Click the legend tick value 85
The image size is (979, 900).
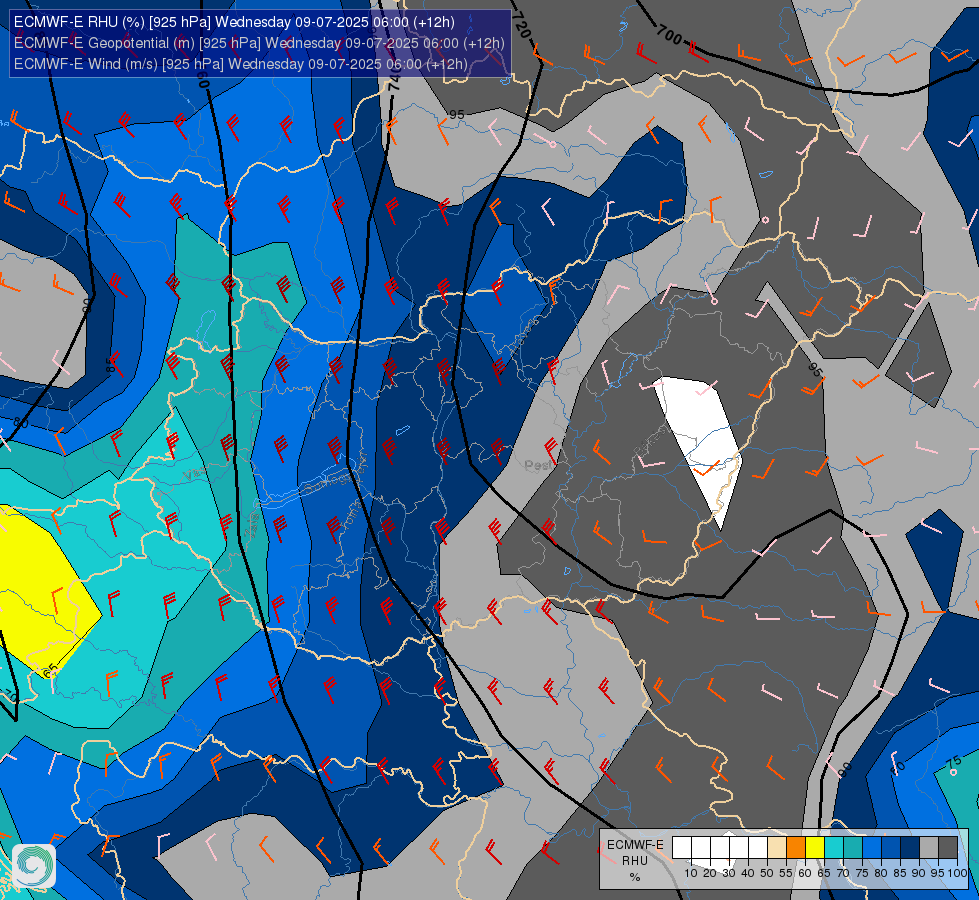tap(900, 873)
